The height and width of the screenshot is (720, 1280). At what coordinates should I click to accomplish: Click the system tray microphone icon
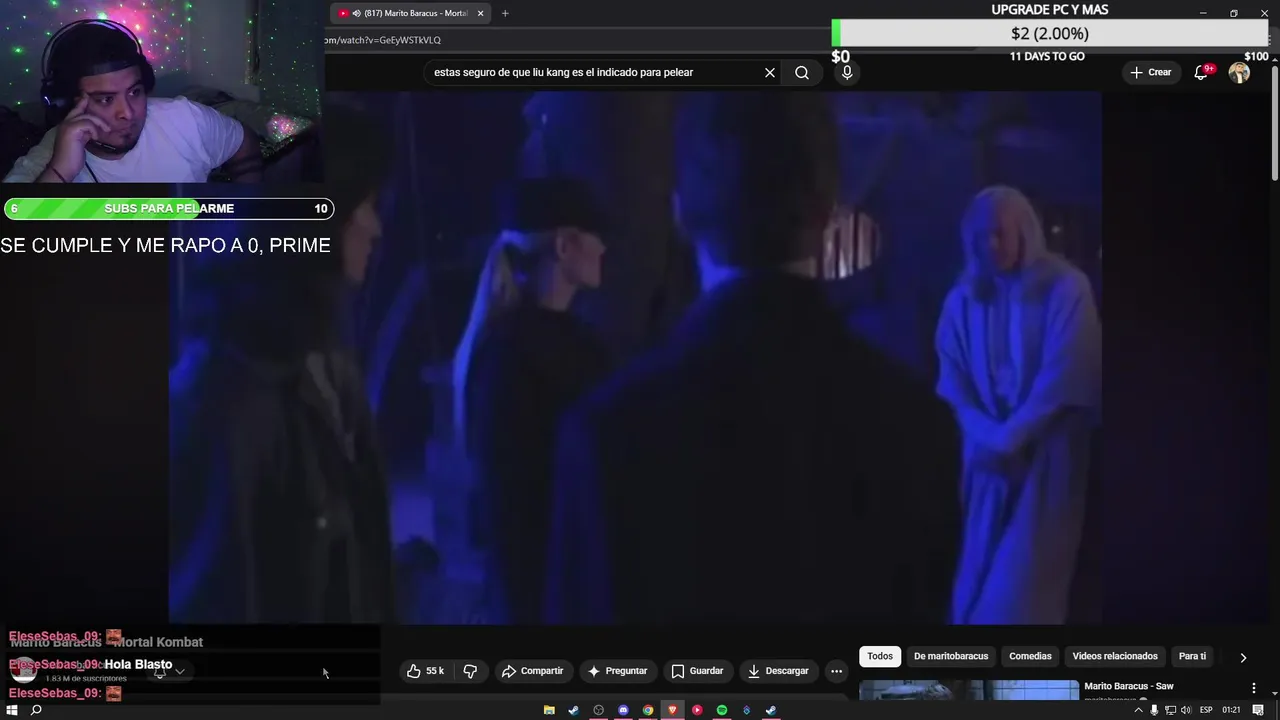click(1154, 710)
